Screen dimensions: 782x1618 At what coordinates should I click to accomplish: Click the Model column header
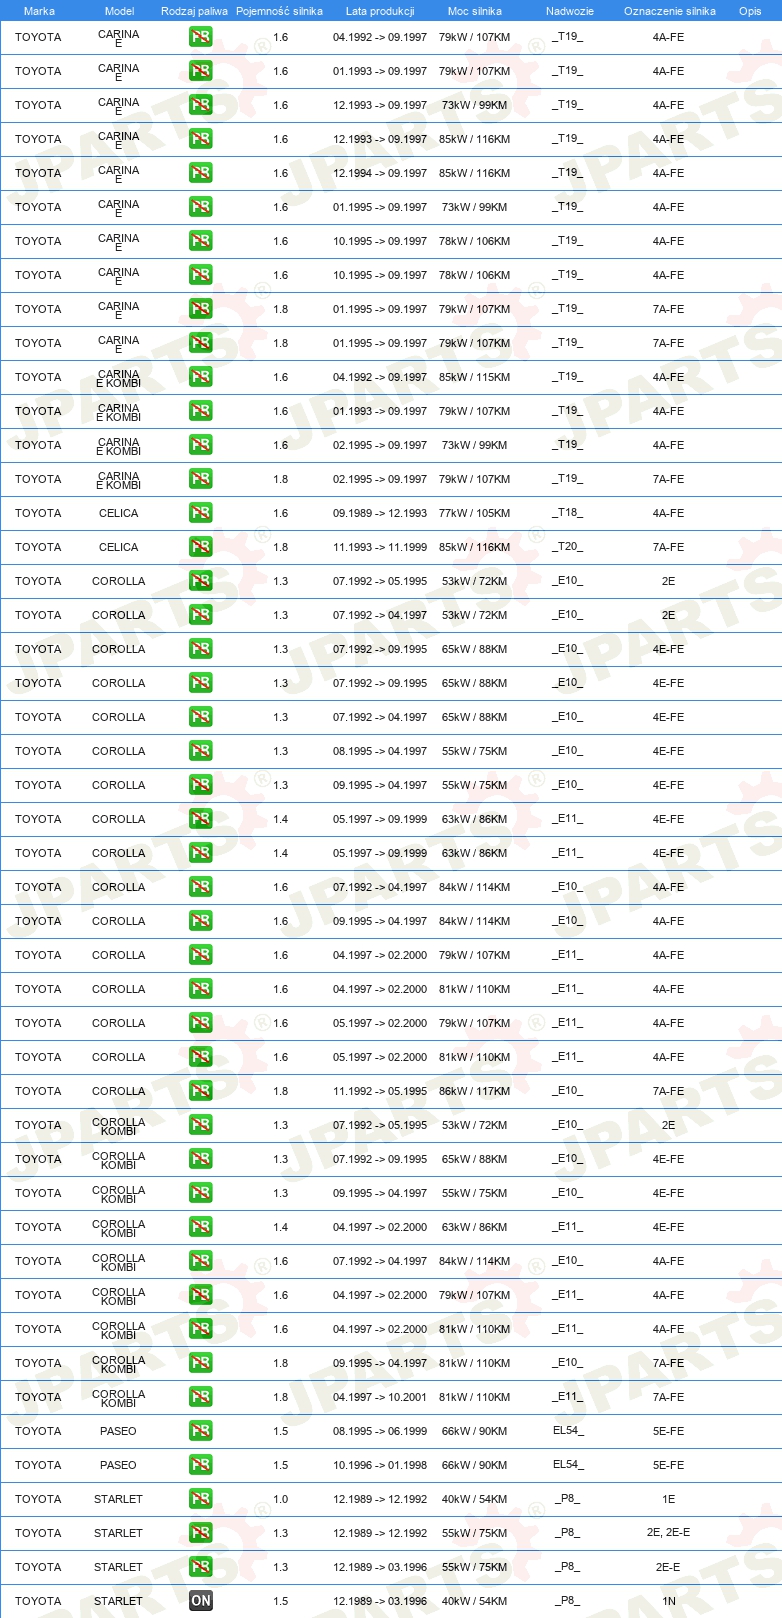pos(119,11)
